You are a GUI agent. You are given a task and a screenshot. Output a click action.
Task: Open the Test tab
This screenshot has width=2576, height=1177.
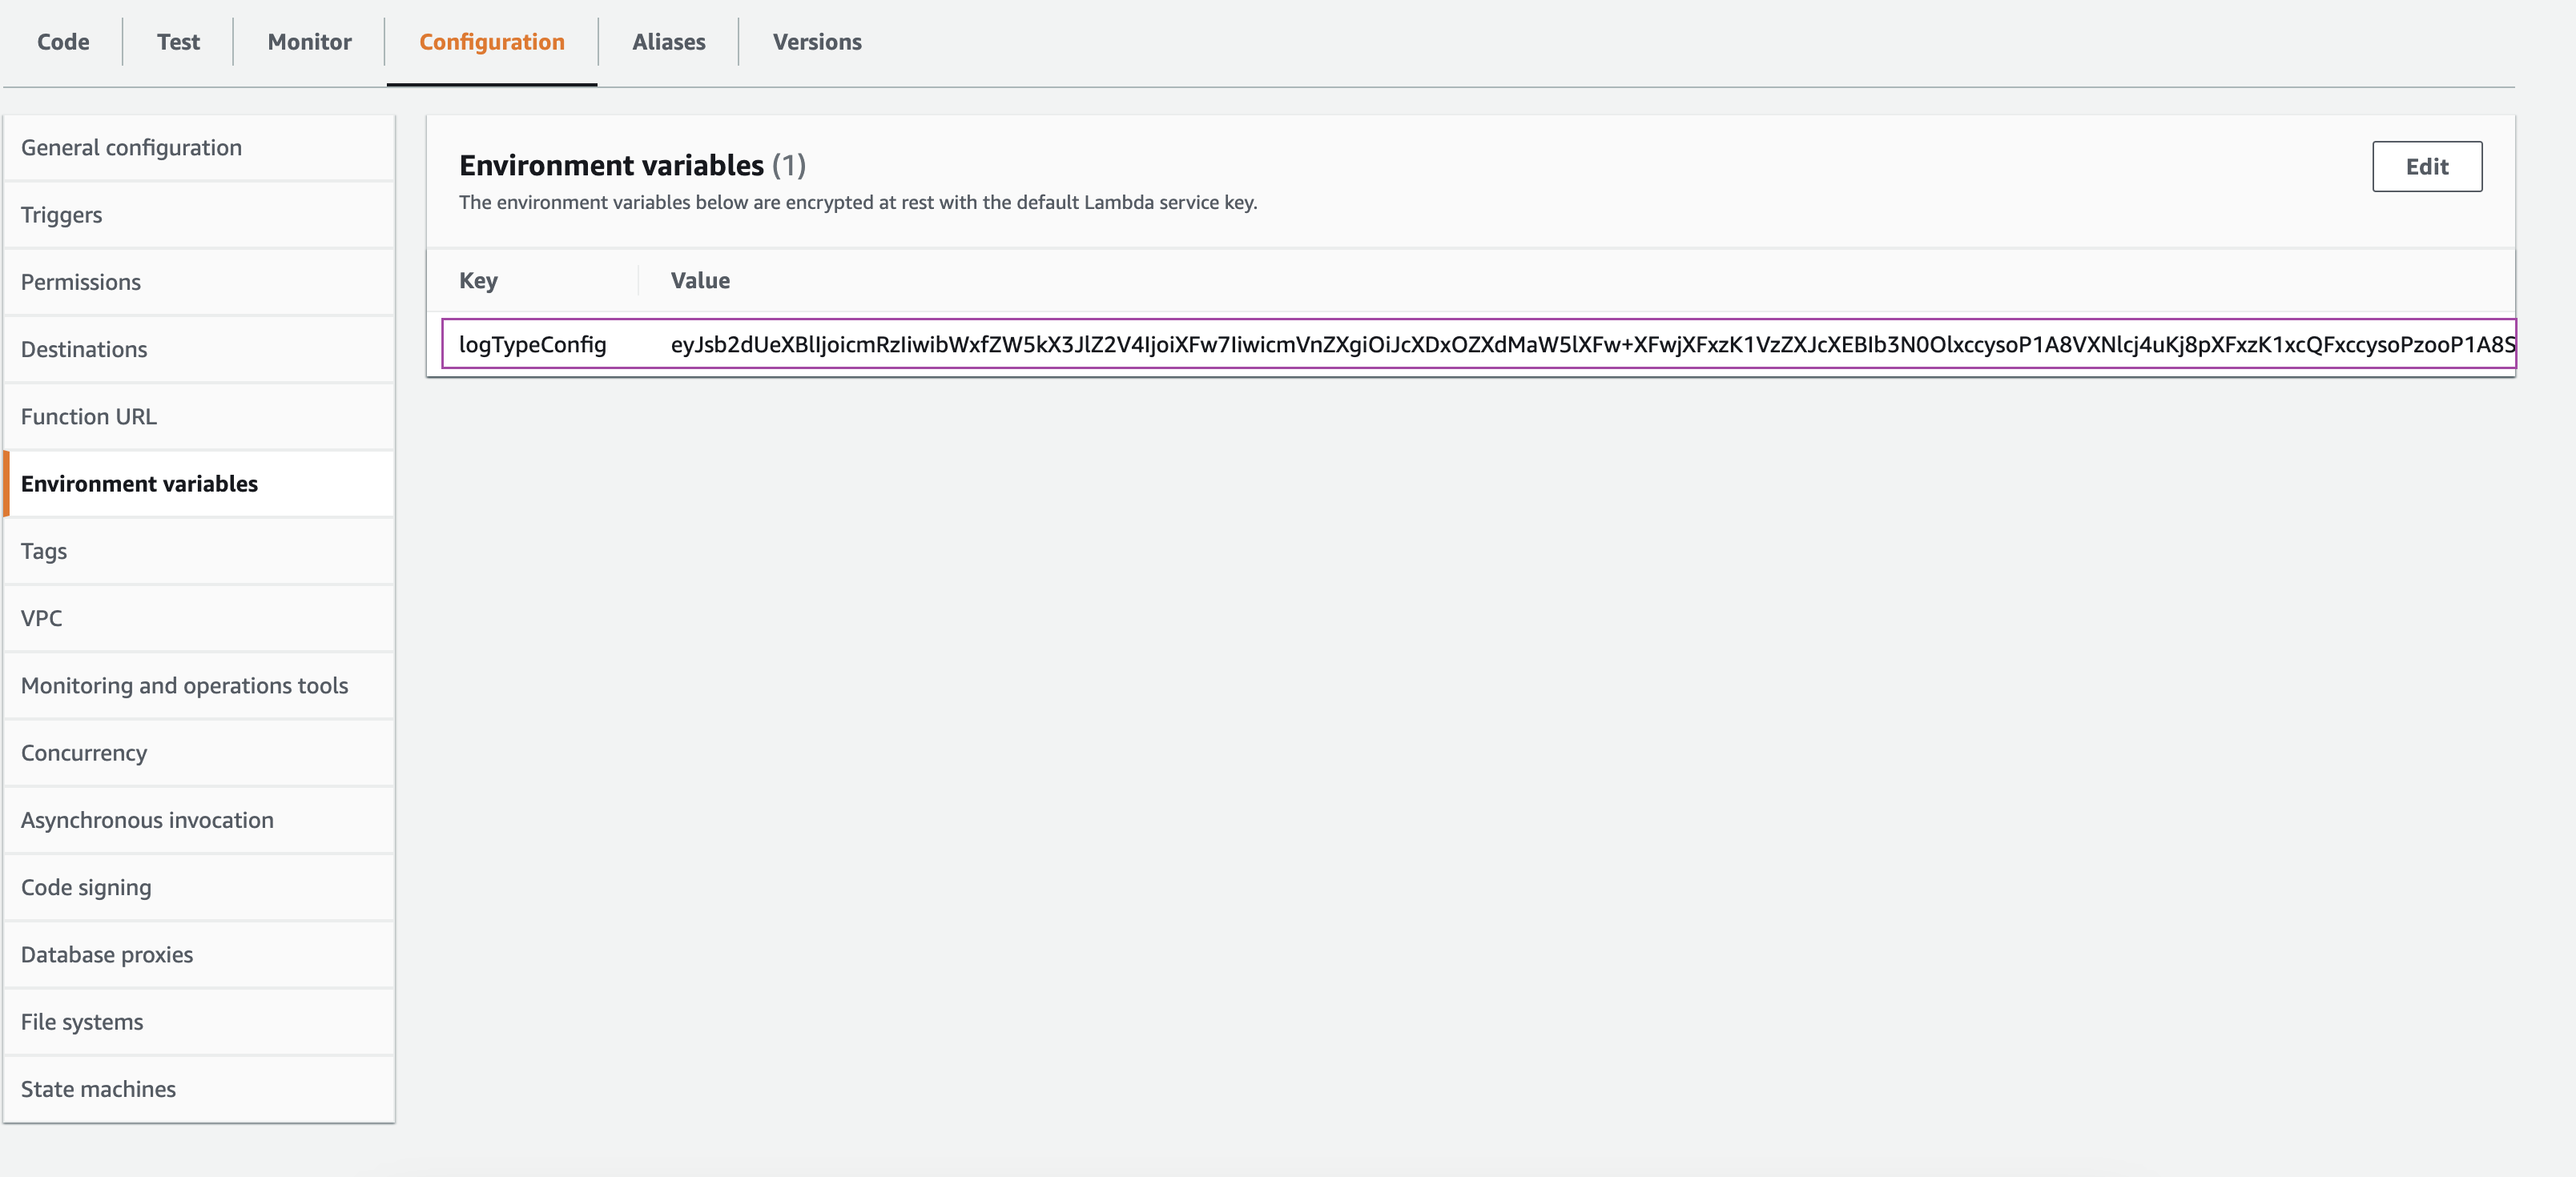pyautogui.click(x=177, y=42)
